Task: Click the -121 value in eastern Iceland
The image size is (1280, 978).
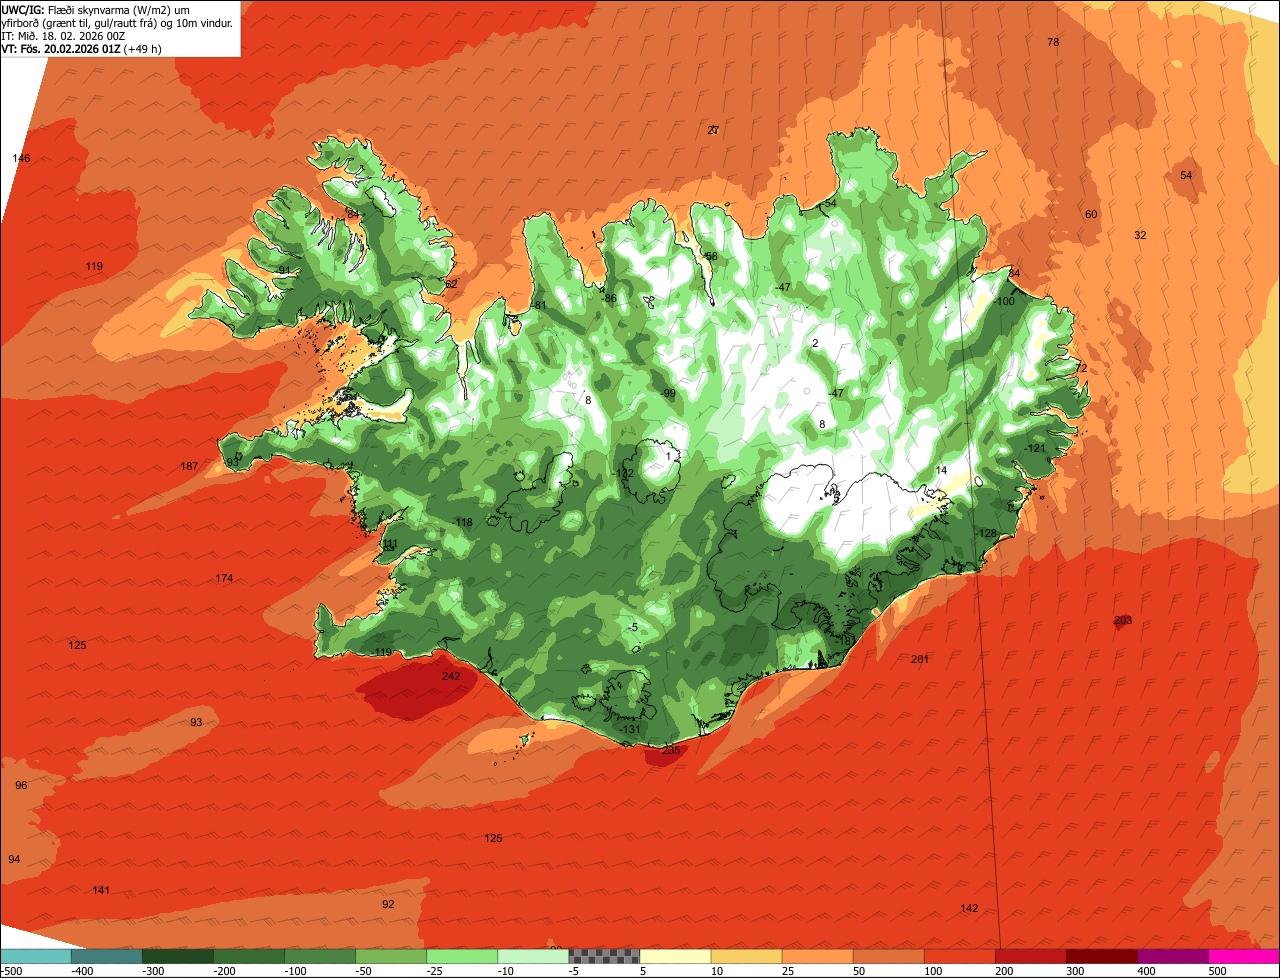Action: (1035, 448)
